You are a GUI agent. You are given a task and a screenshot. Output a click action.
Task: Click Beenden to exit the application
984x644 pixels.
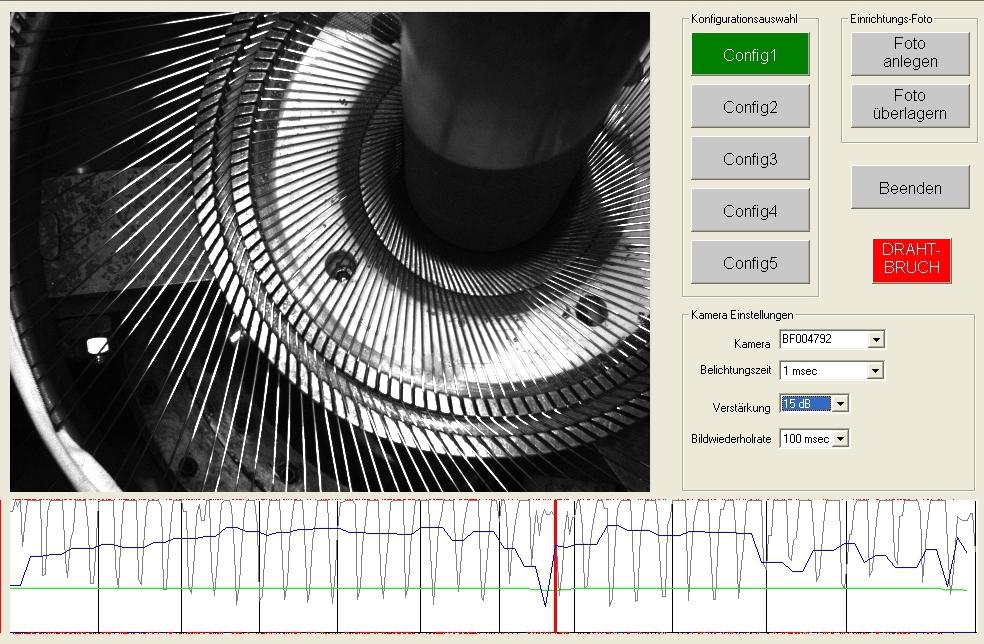(x=910, y=188)
